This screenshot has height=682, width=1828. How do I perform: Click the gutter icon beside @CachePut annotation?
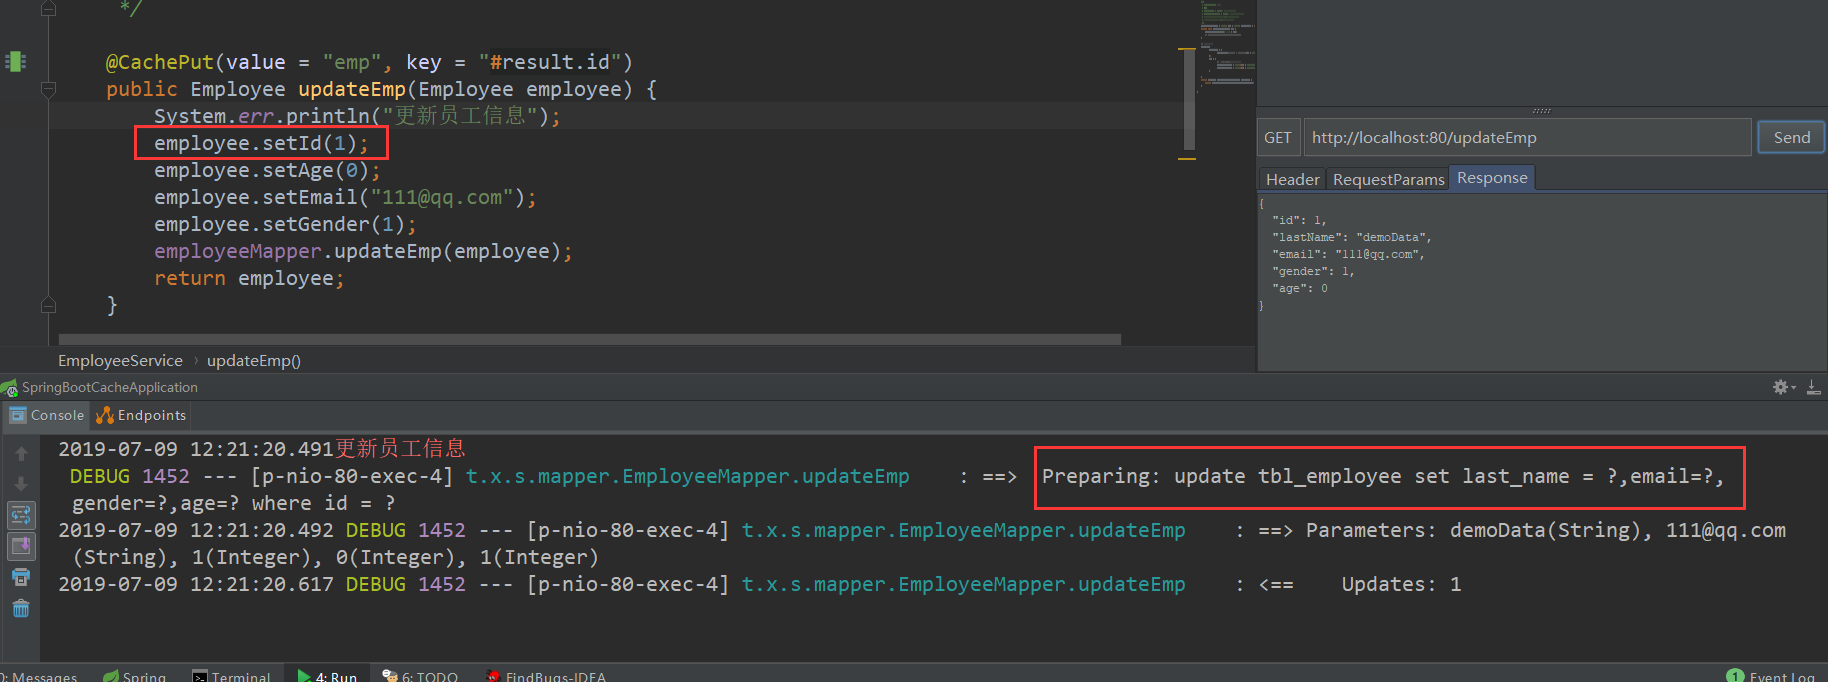pyautogui.click(x=15, y=61)
